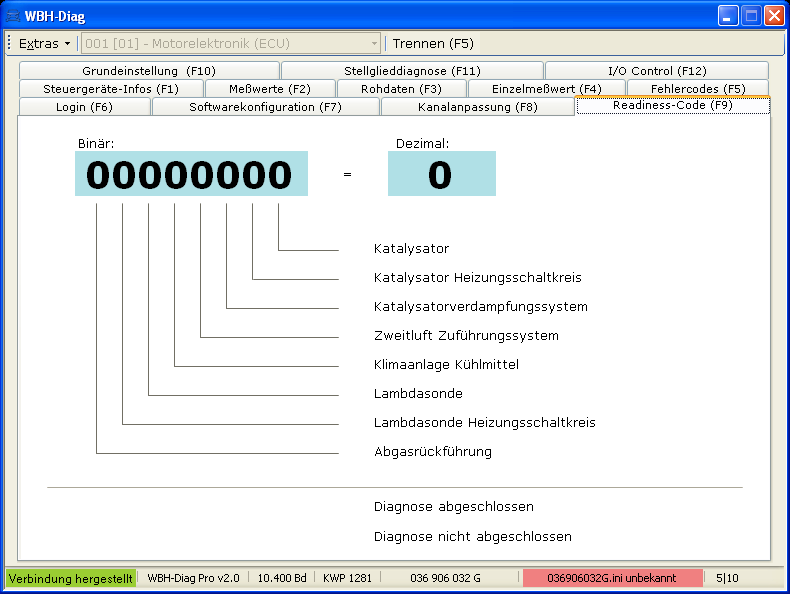Image resolution: width=790 pixels, height=594 pixels.
Task: Open the Stellglieddiagnose (F11) tab
Action: coord(412,71)
